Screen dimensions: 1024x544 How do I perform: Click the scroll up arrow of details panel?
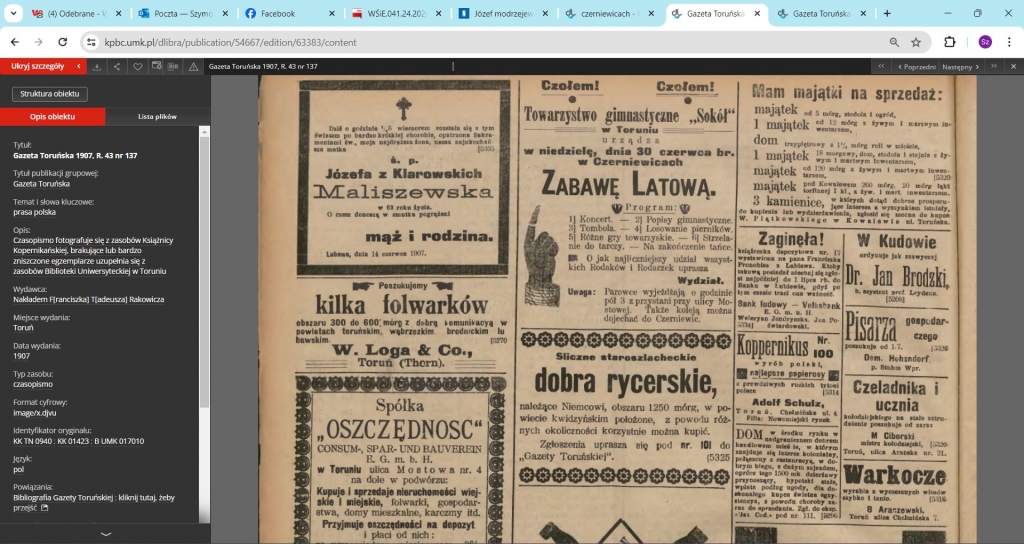click(x=204, y=131)
